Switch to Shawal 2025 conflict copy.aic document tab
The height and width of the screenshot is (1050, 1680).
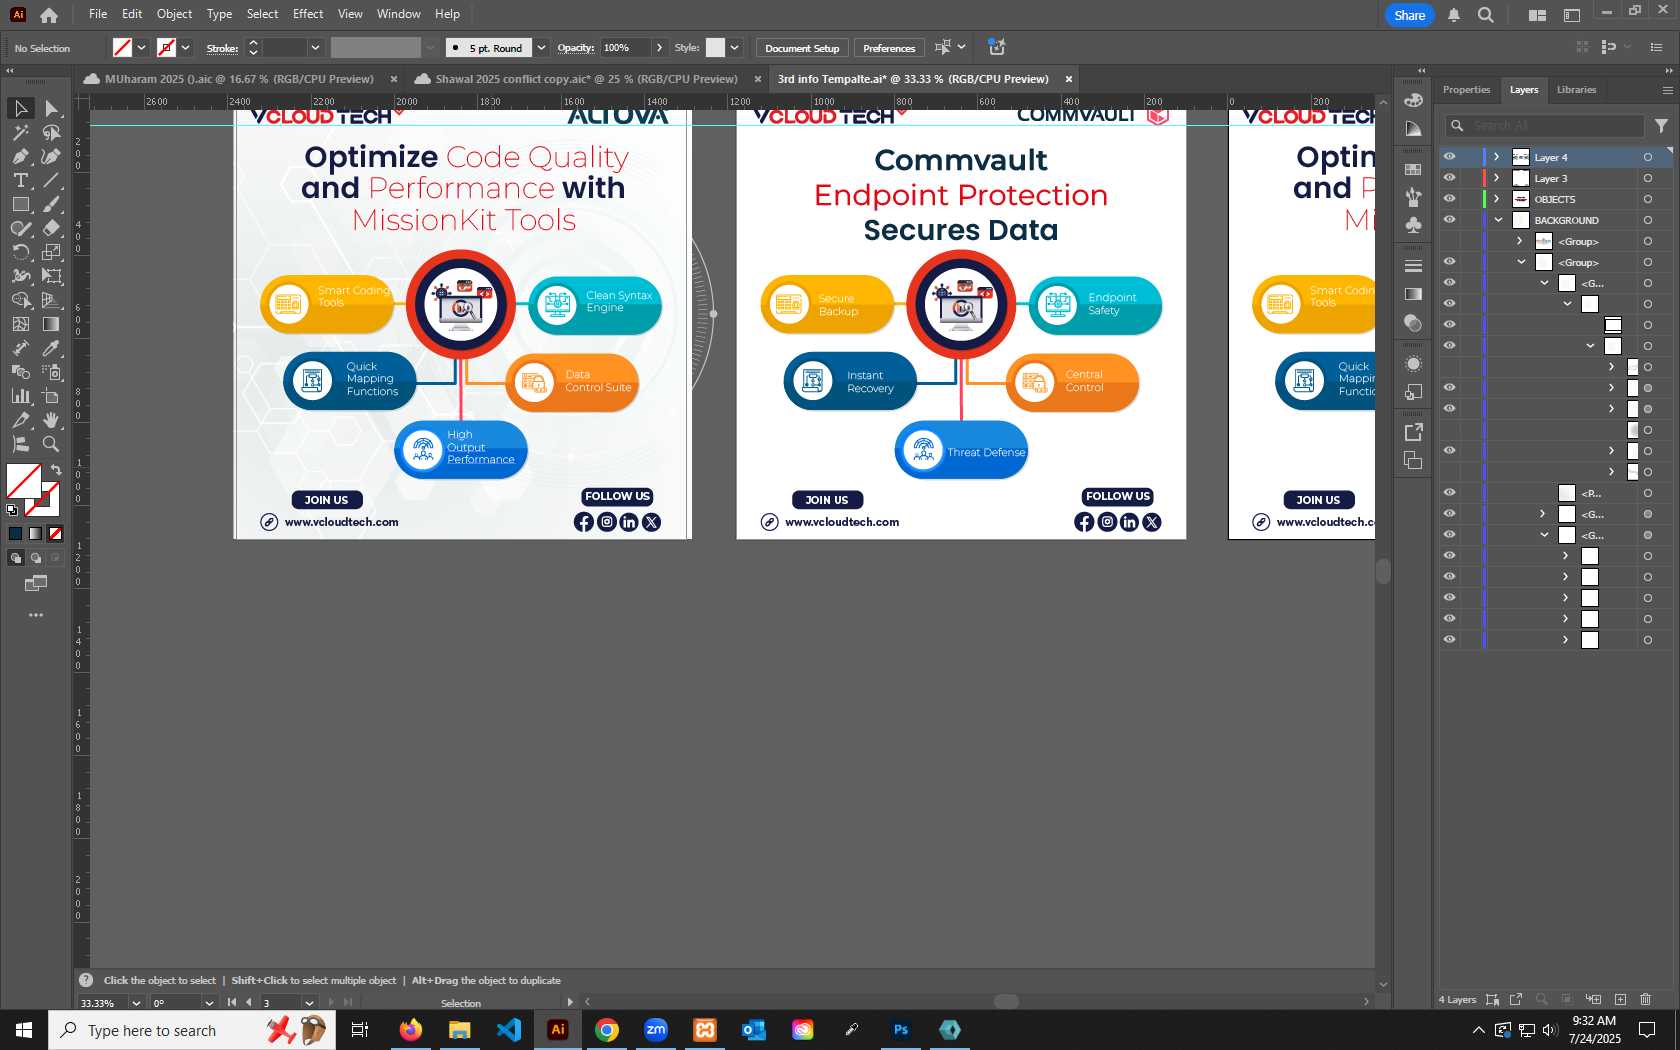pos(586,79)
